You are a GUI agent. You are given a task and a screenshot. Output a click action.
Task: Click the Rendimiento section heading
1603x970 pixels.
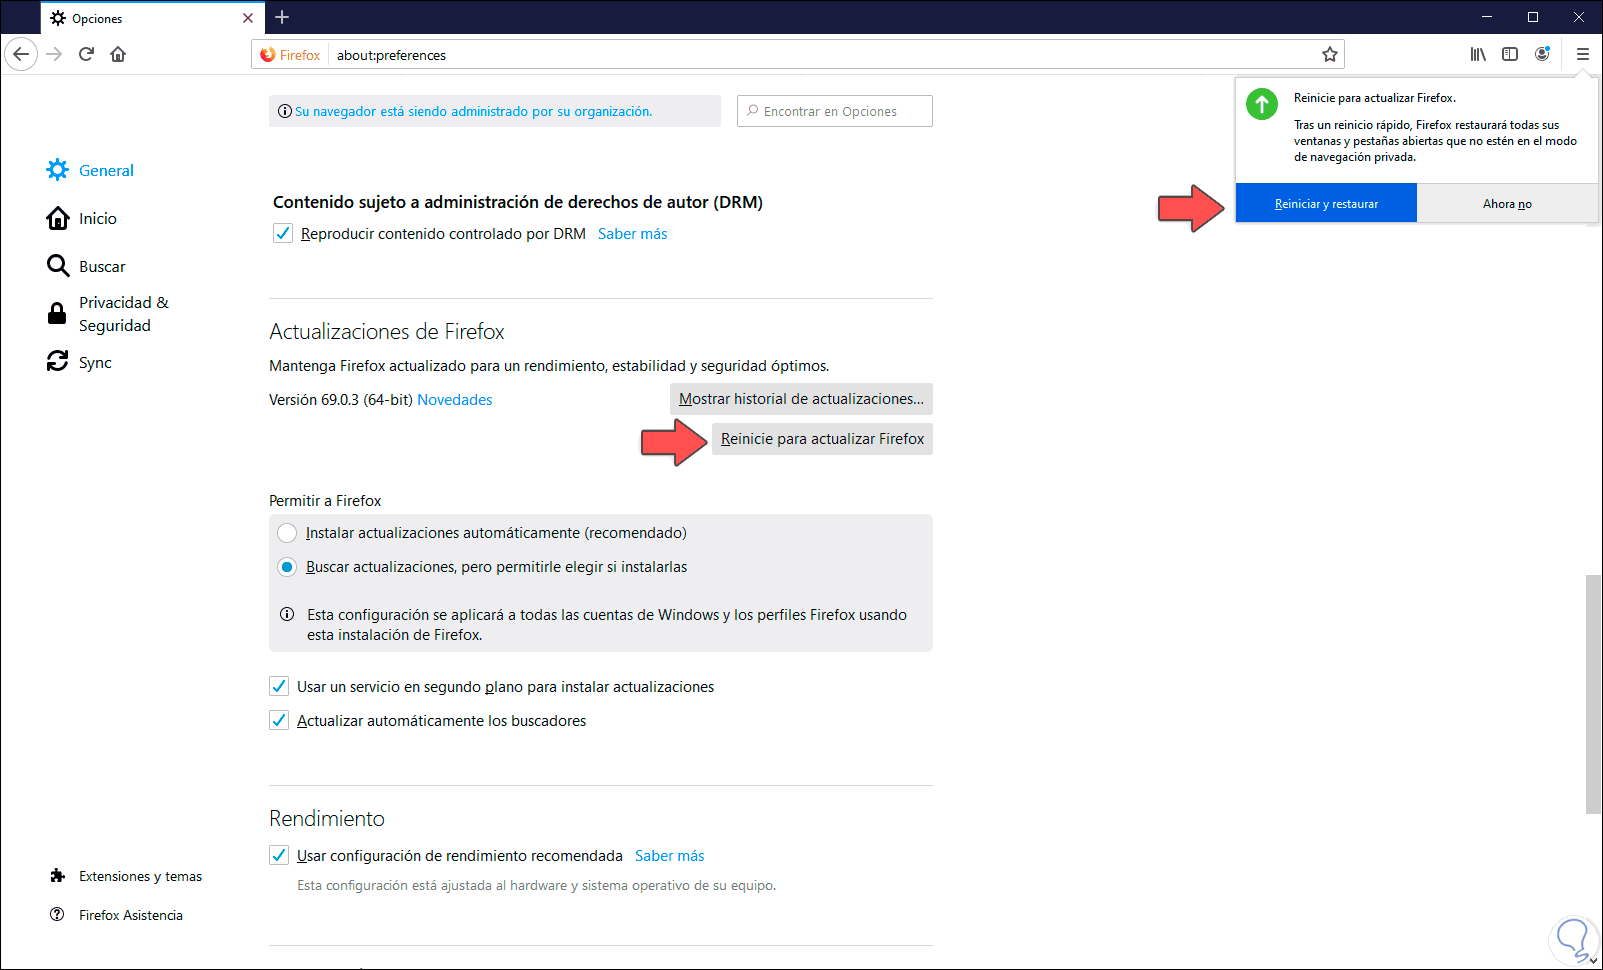(327, 818)
